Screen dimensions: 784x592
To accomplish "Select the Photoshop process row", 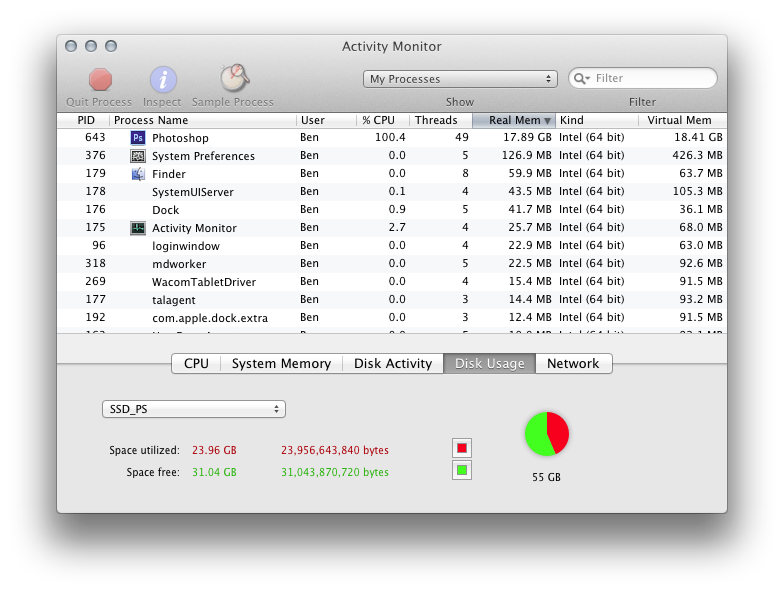I will (x=392, y=138).
